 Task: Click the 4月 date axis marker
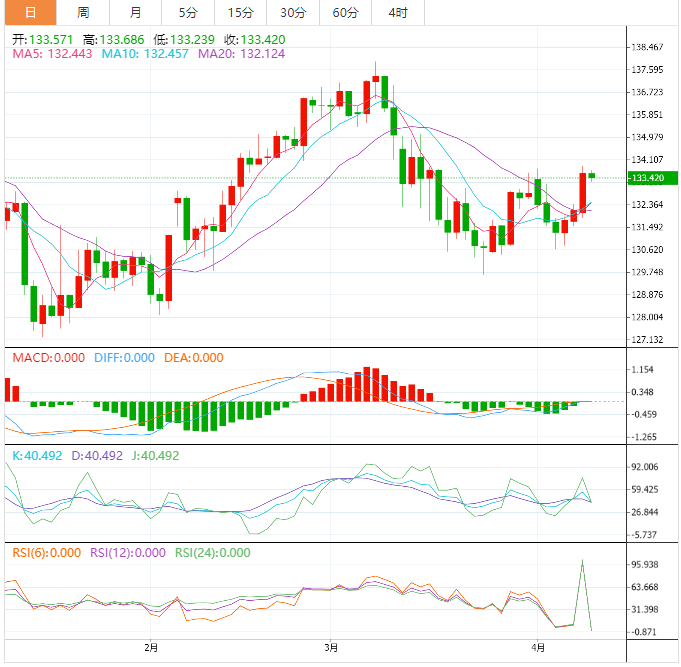pyautogui.click(x=538, y=648)
